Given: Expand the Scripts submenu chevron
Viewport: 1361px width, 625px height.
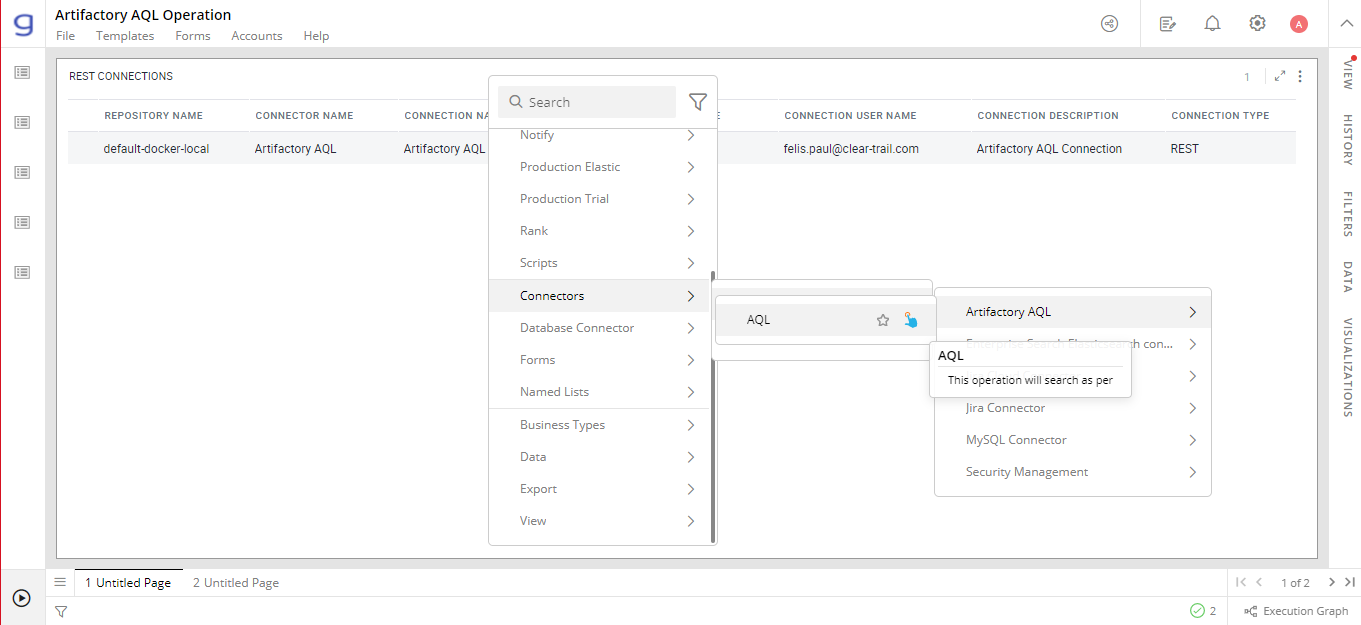Looking at the screenshot, I should pyautogui.click(x=690, y=263).
